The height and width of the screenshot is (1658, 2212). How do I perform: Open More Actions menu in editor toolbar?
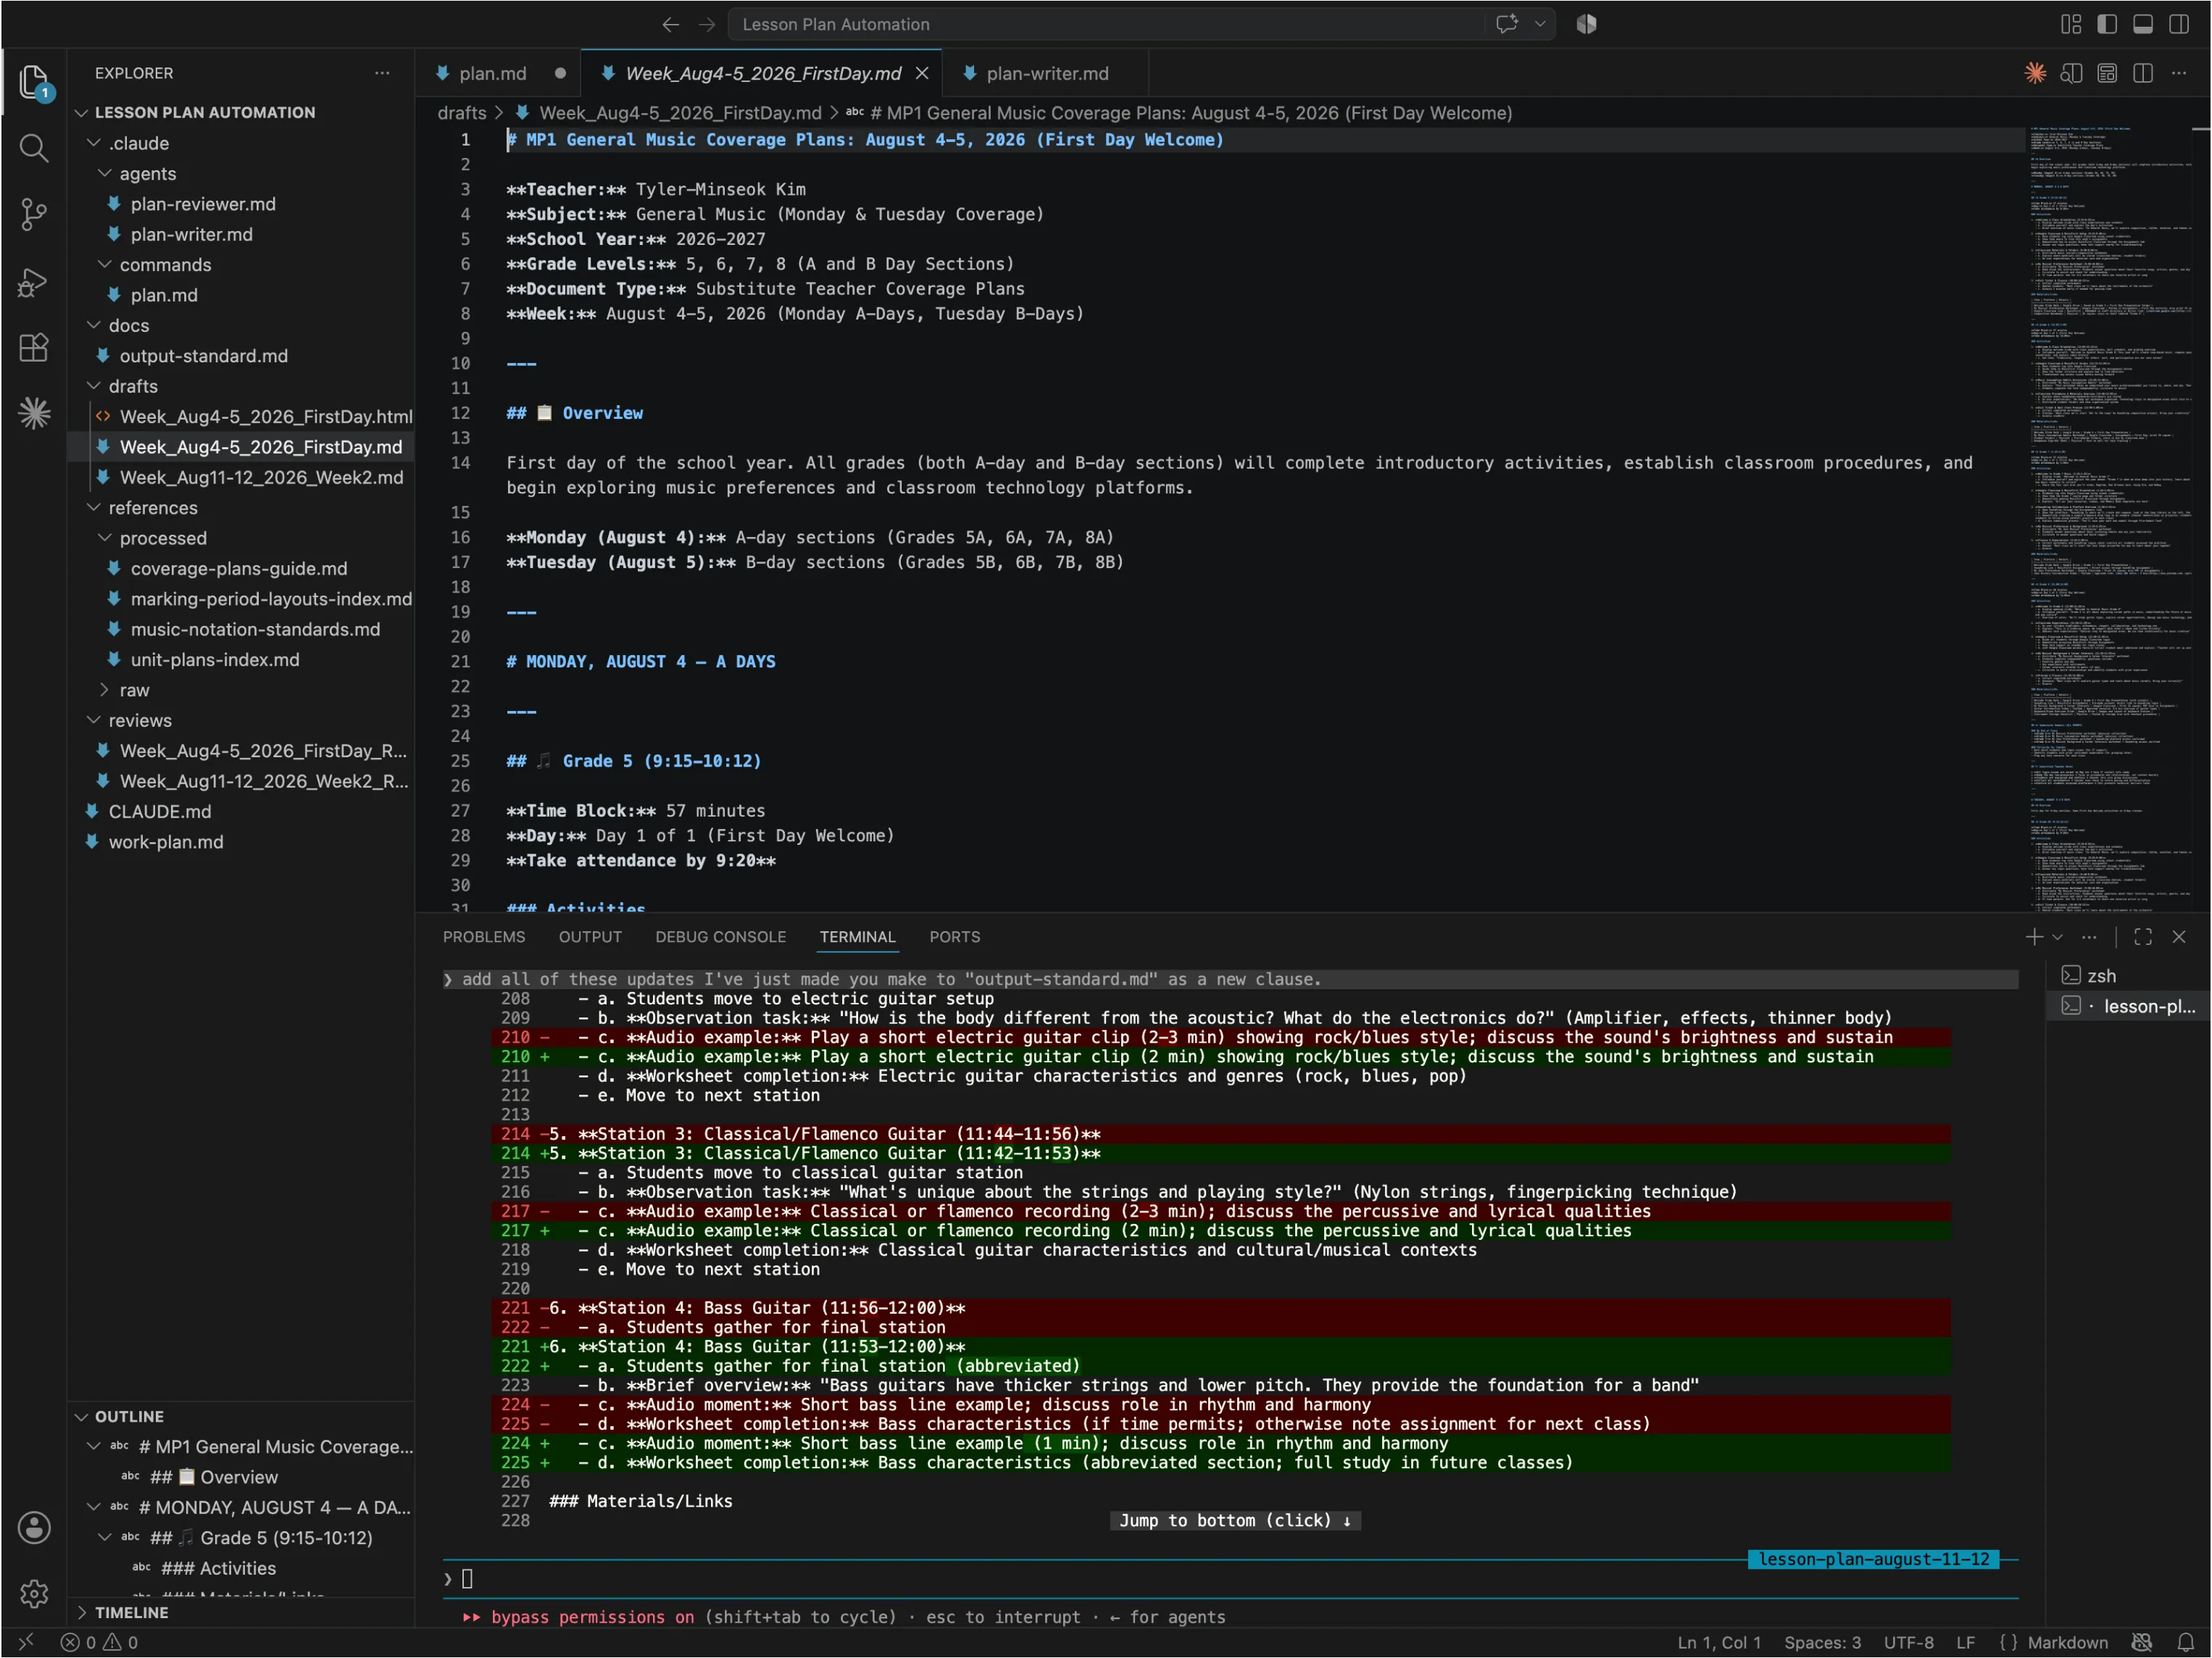(x=2179, y=73)
